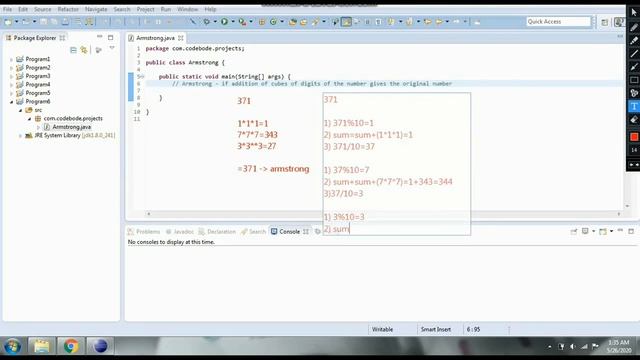Expand the Program1 project node
The image size is (640, 360).
click(11, 60)
